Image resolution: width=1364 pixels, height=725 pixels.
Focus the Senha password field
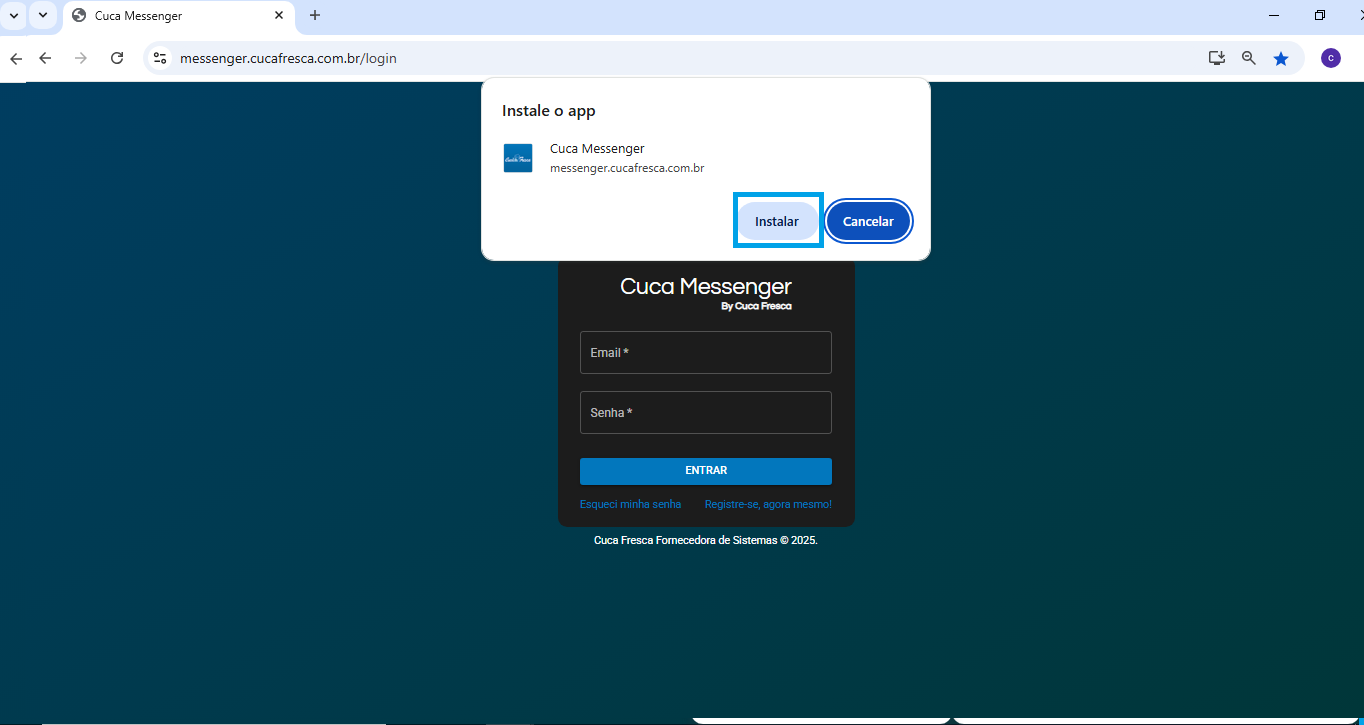click(x=705, y=412)
